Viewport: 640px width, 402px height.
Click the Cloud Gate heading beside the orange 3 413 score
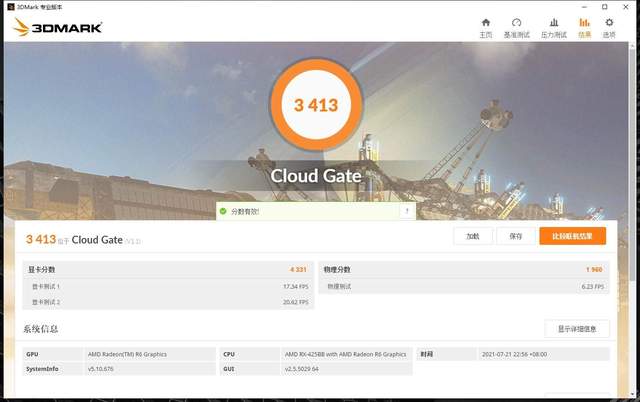[97, 240]
